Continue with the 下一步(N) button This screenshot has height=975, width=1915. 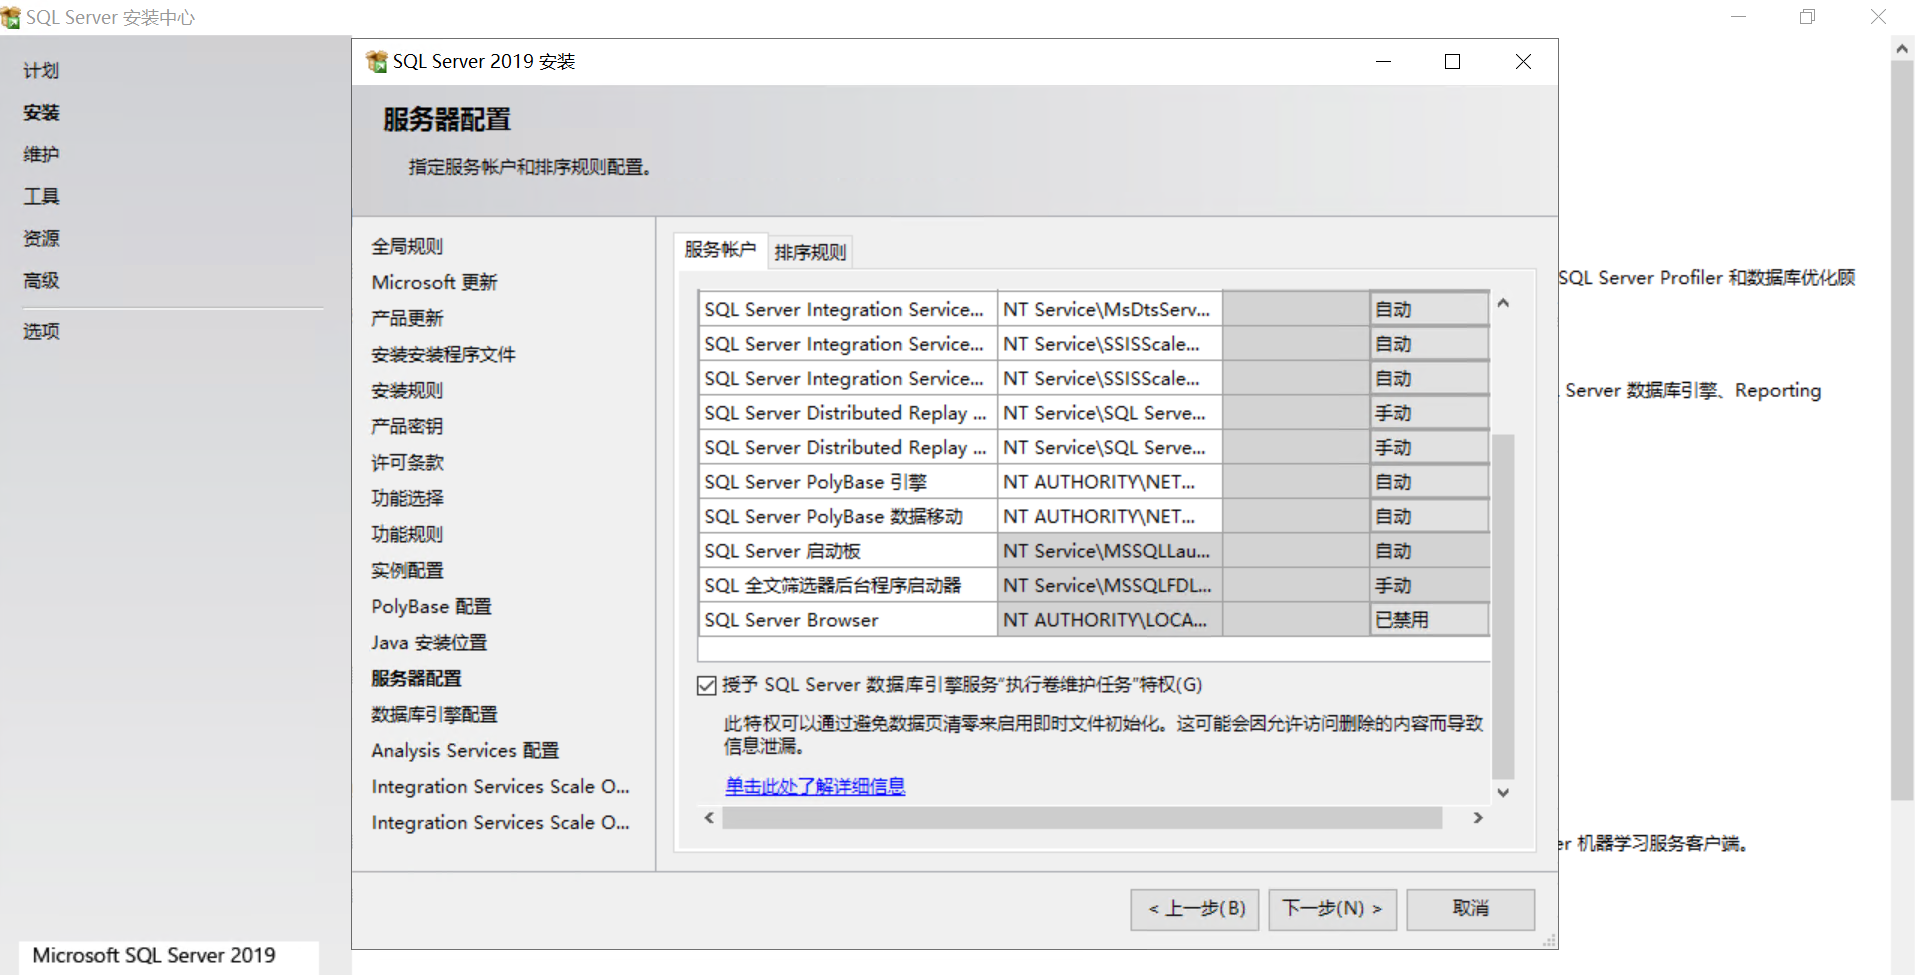pos(1333,909)
